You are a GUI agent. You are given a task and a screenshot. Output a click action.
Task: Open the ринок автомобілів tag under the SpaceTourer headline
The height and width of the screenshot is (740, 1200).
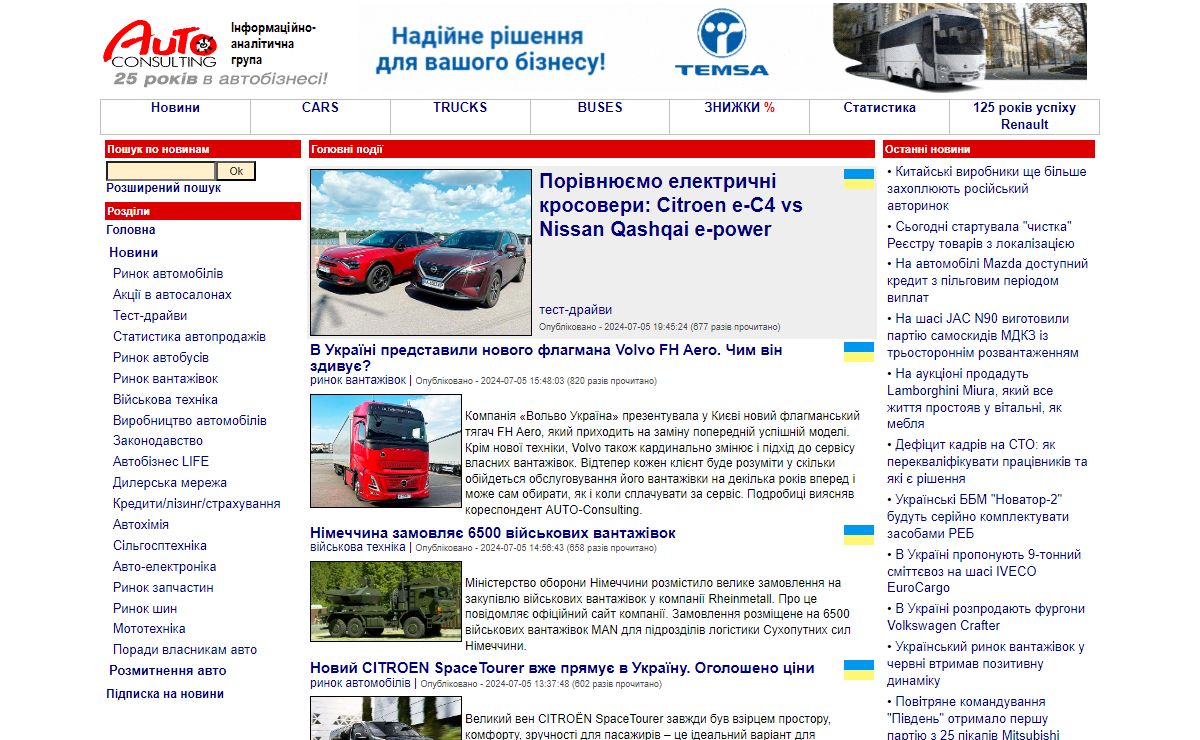click(x=360, y=683)
